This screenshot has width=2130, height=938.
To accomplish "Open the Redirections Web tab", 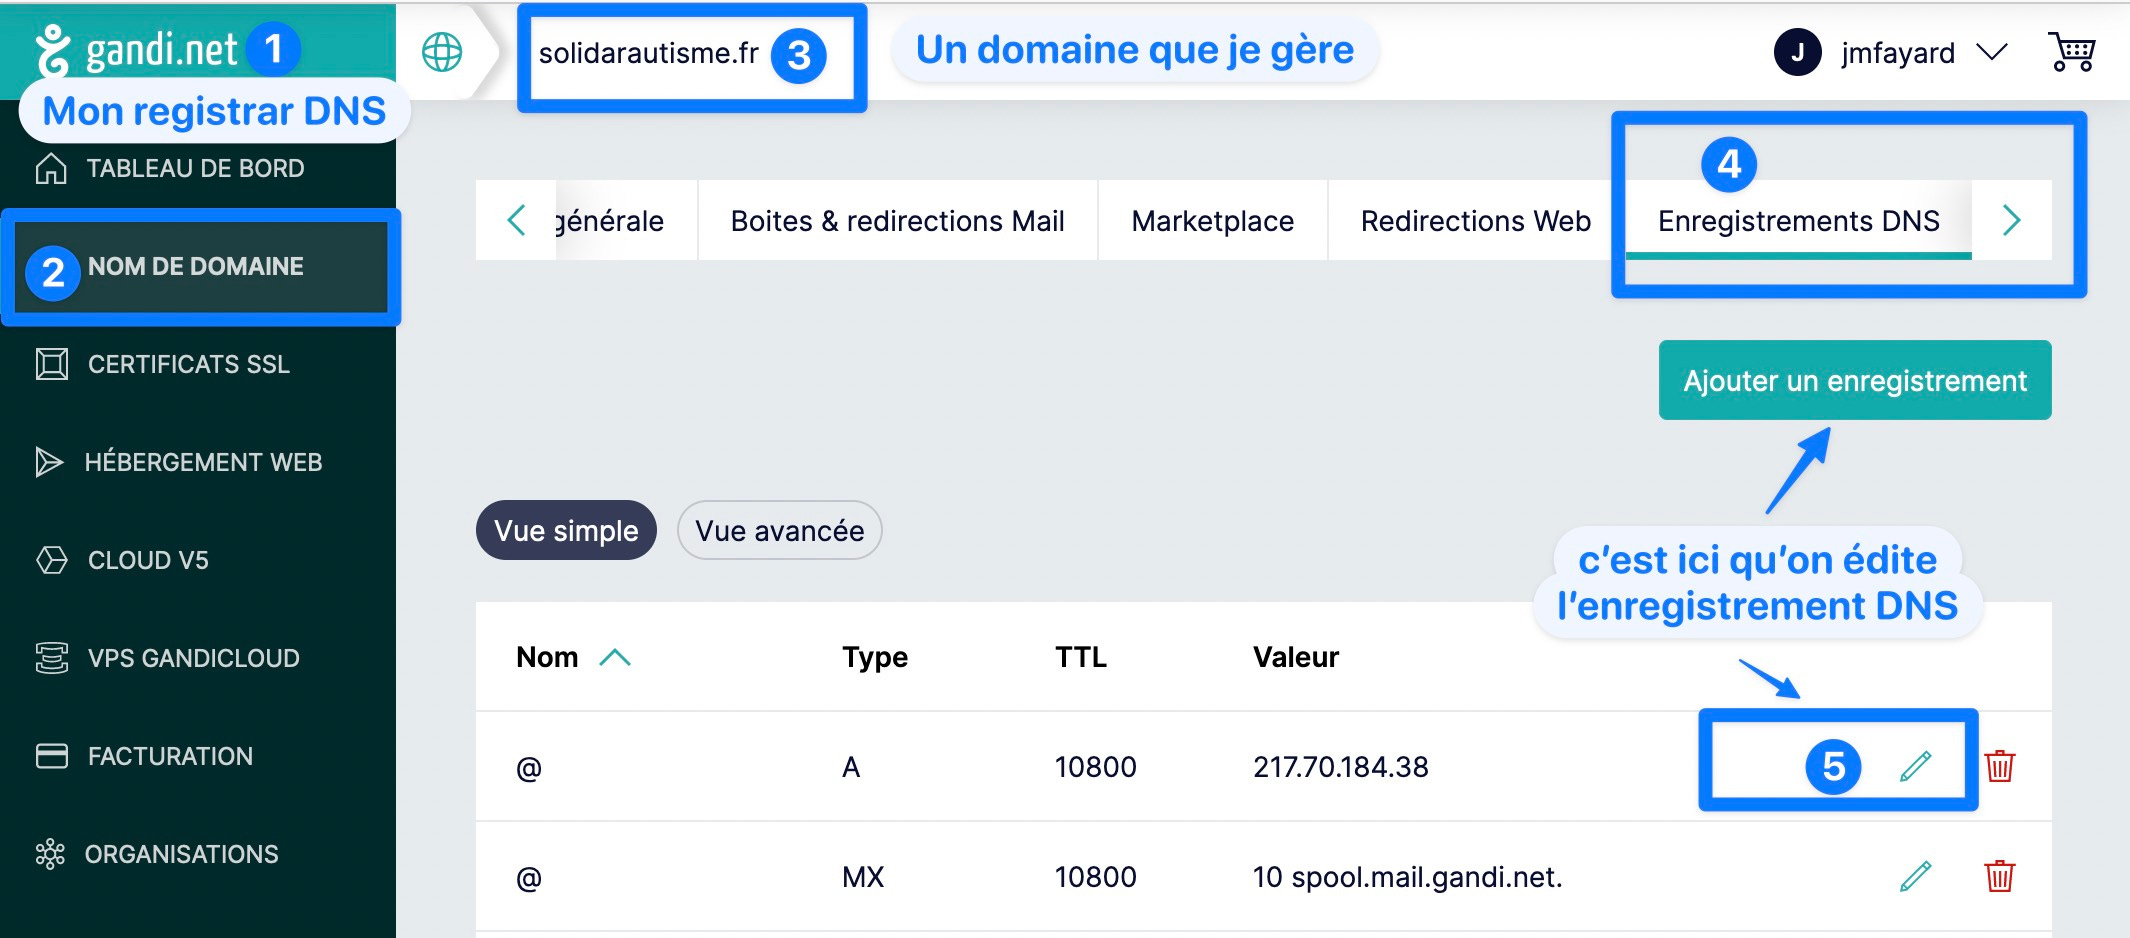I will [x=1476, y=220].
